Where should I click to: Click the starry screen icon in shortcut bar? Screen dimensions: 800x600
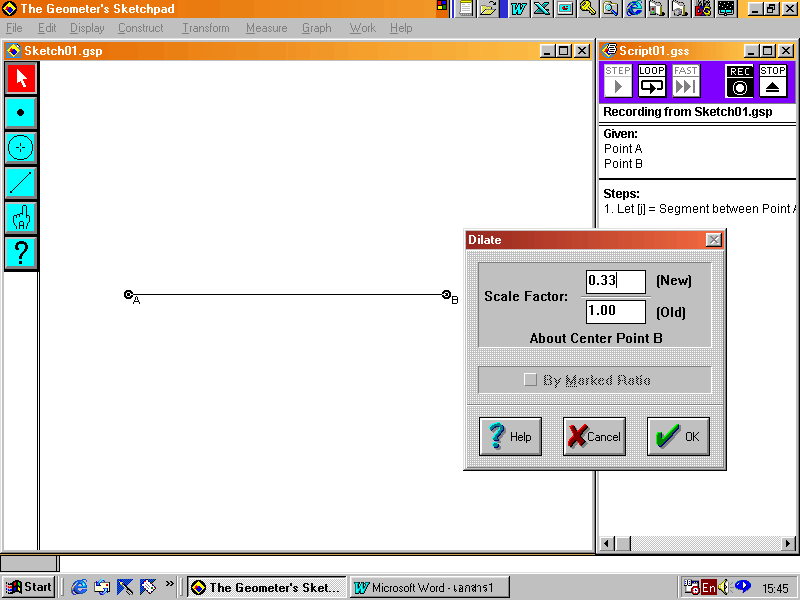tap(726, 9)
